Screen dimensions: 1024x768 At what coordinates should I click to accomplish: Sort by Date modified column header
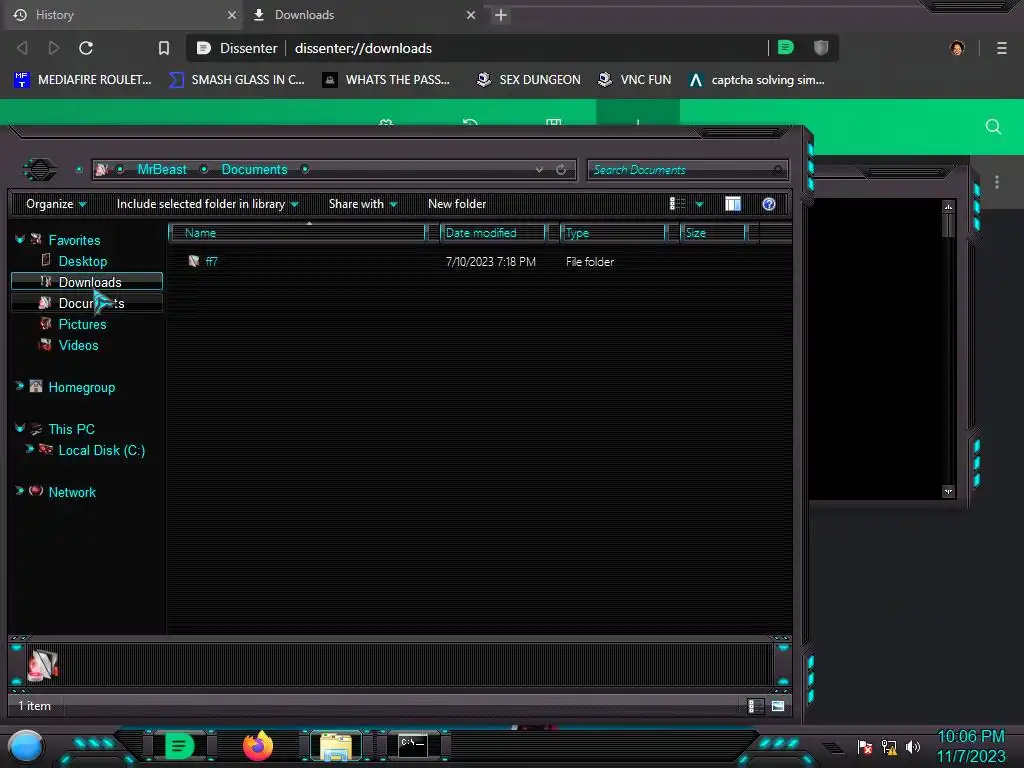pos(493,233)
